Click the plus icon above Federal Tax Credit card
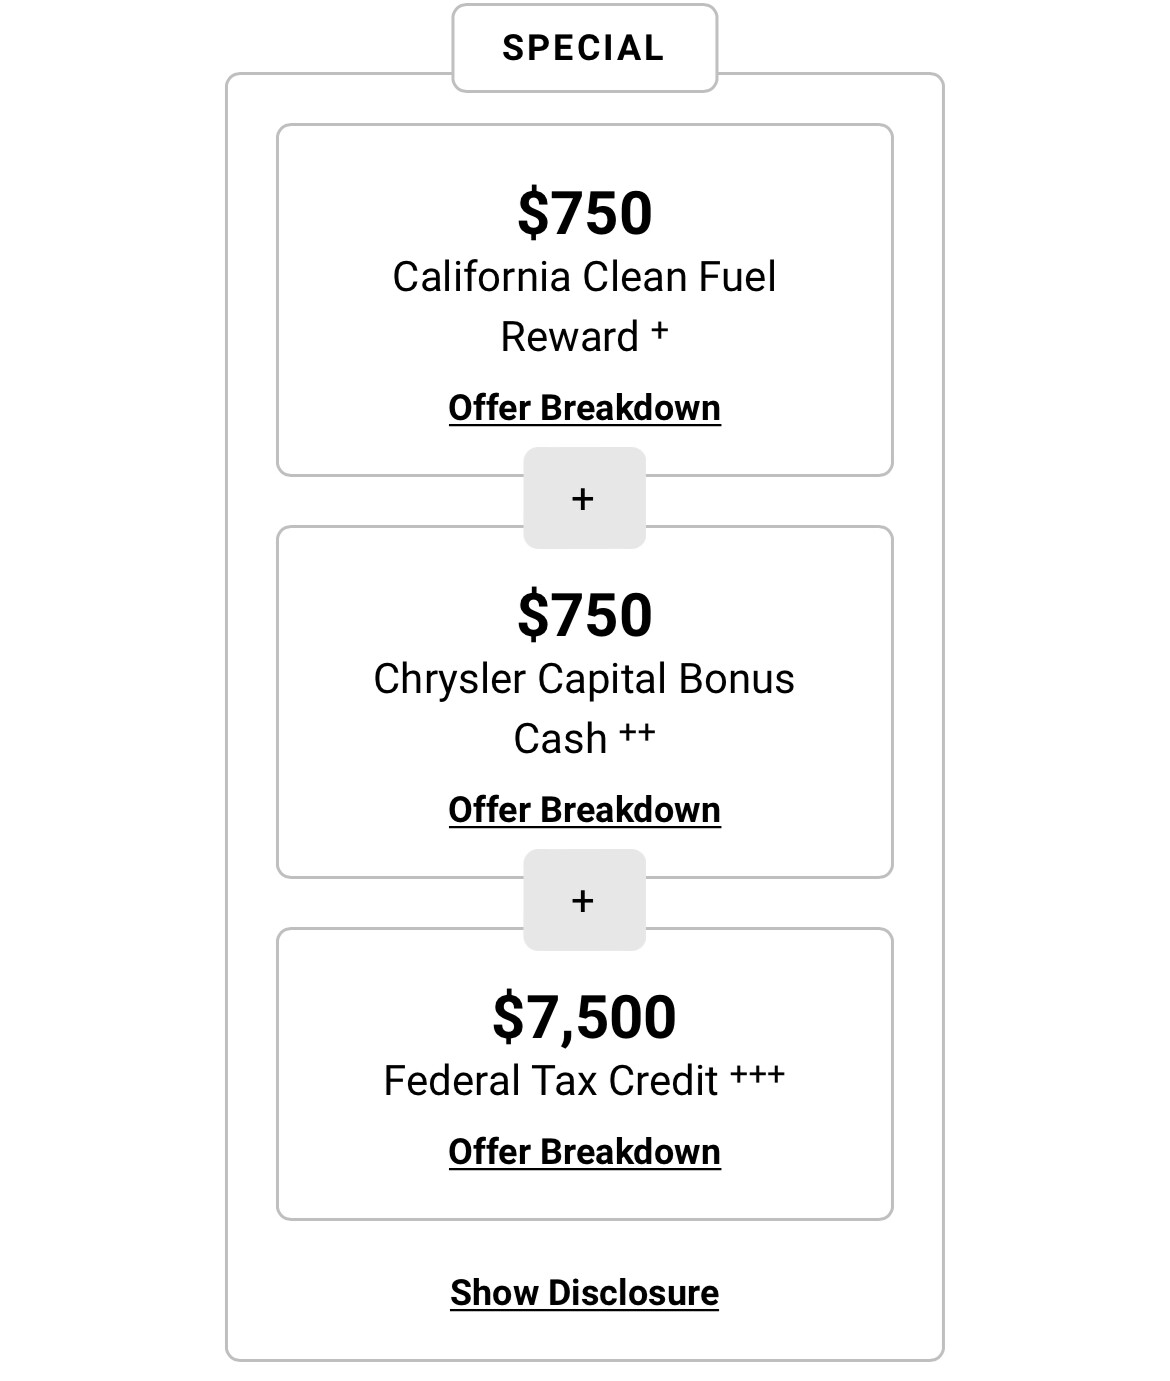This screenshot has width=1170, height=1381. (x=584, y=900)
